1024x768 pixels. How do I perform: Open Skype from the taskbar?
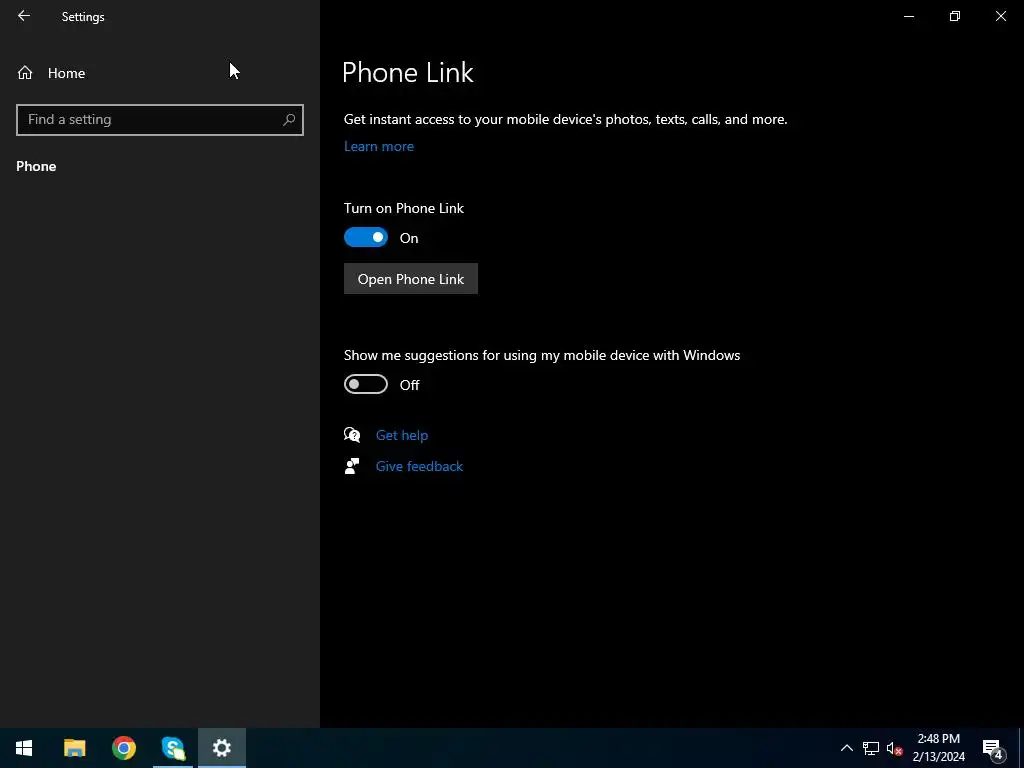click(173, 748)
